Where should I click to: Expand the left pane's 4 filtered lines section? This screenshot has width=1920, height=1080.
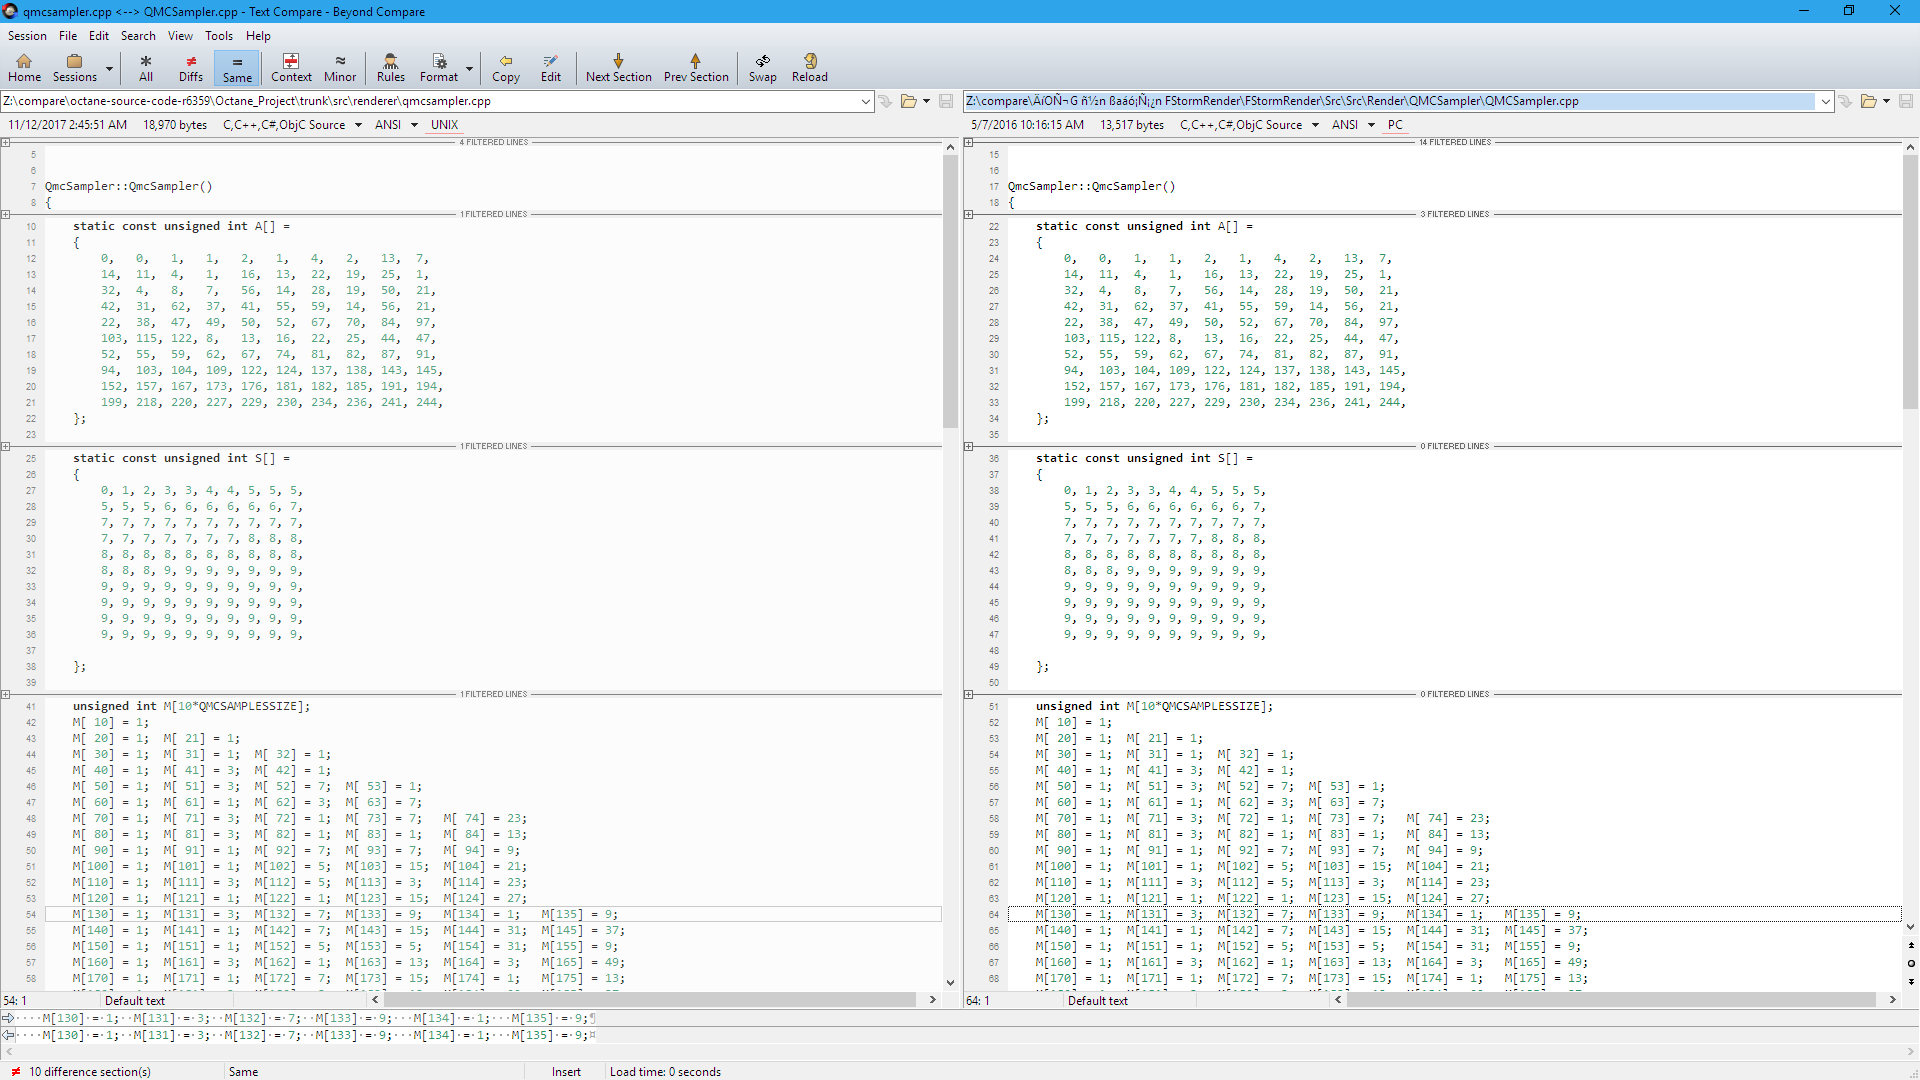(x=6, y=143)
